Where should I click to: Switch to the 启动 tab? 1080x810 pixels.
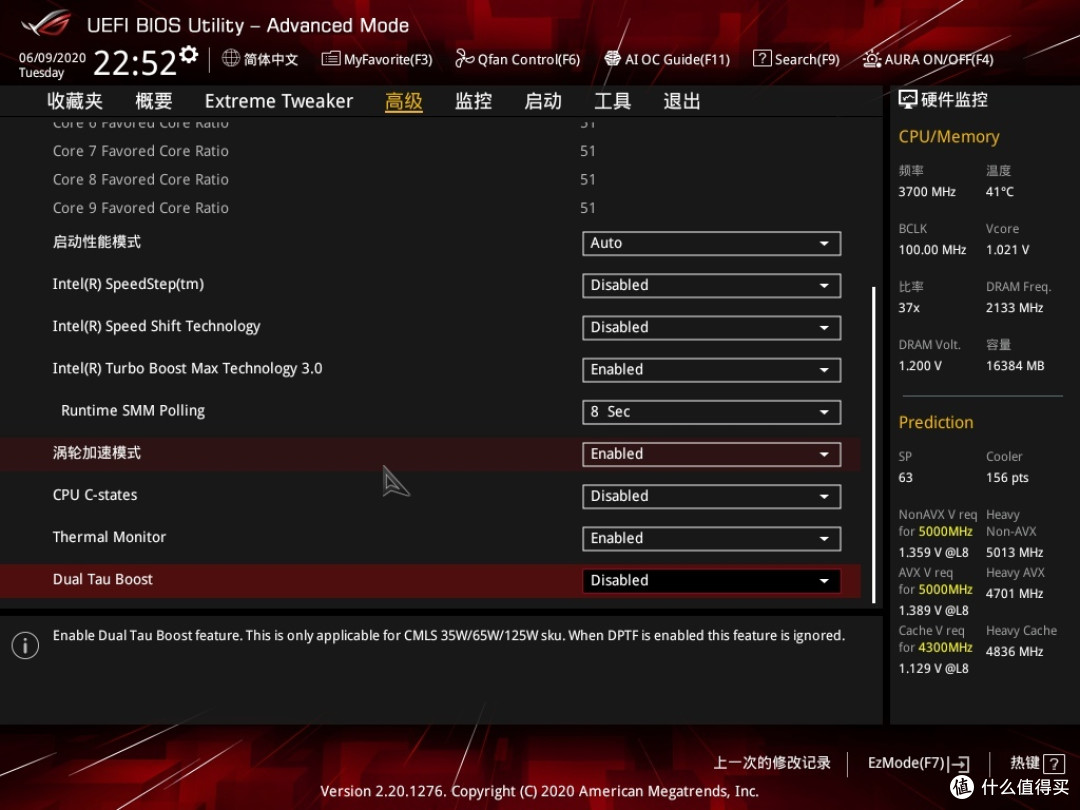coord(543,101)
